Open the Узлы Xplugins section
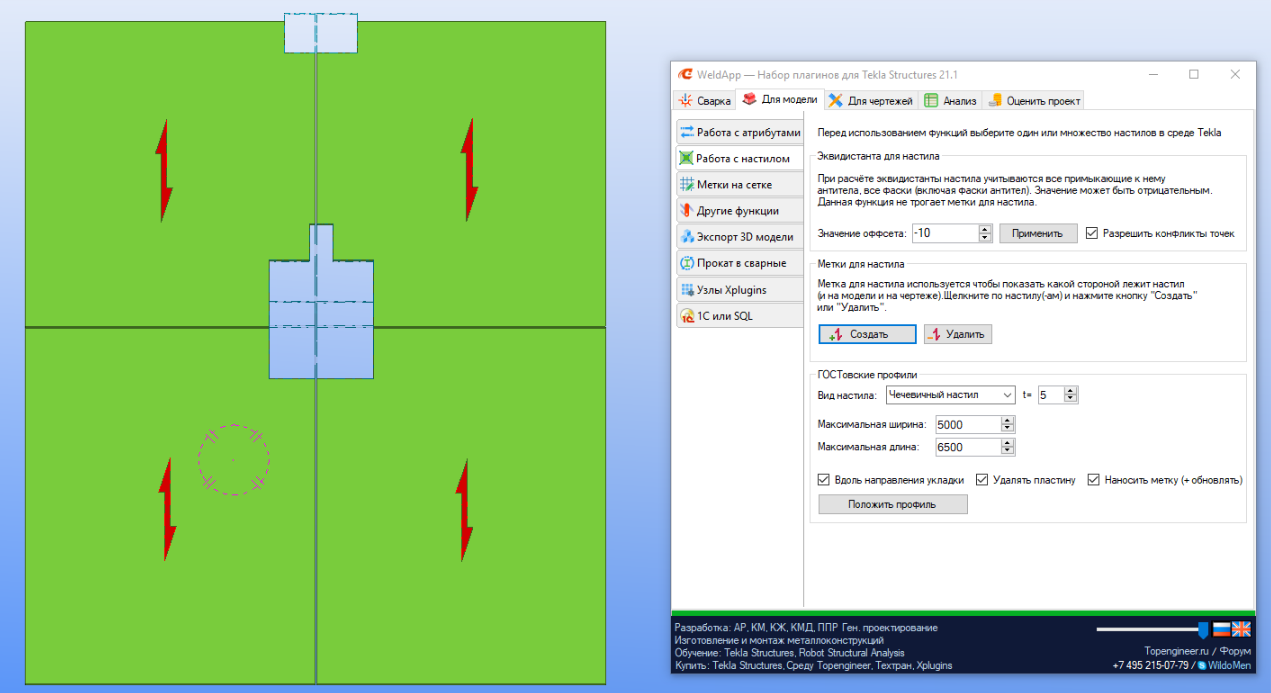 (x=740, y=290)
